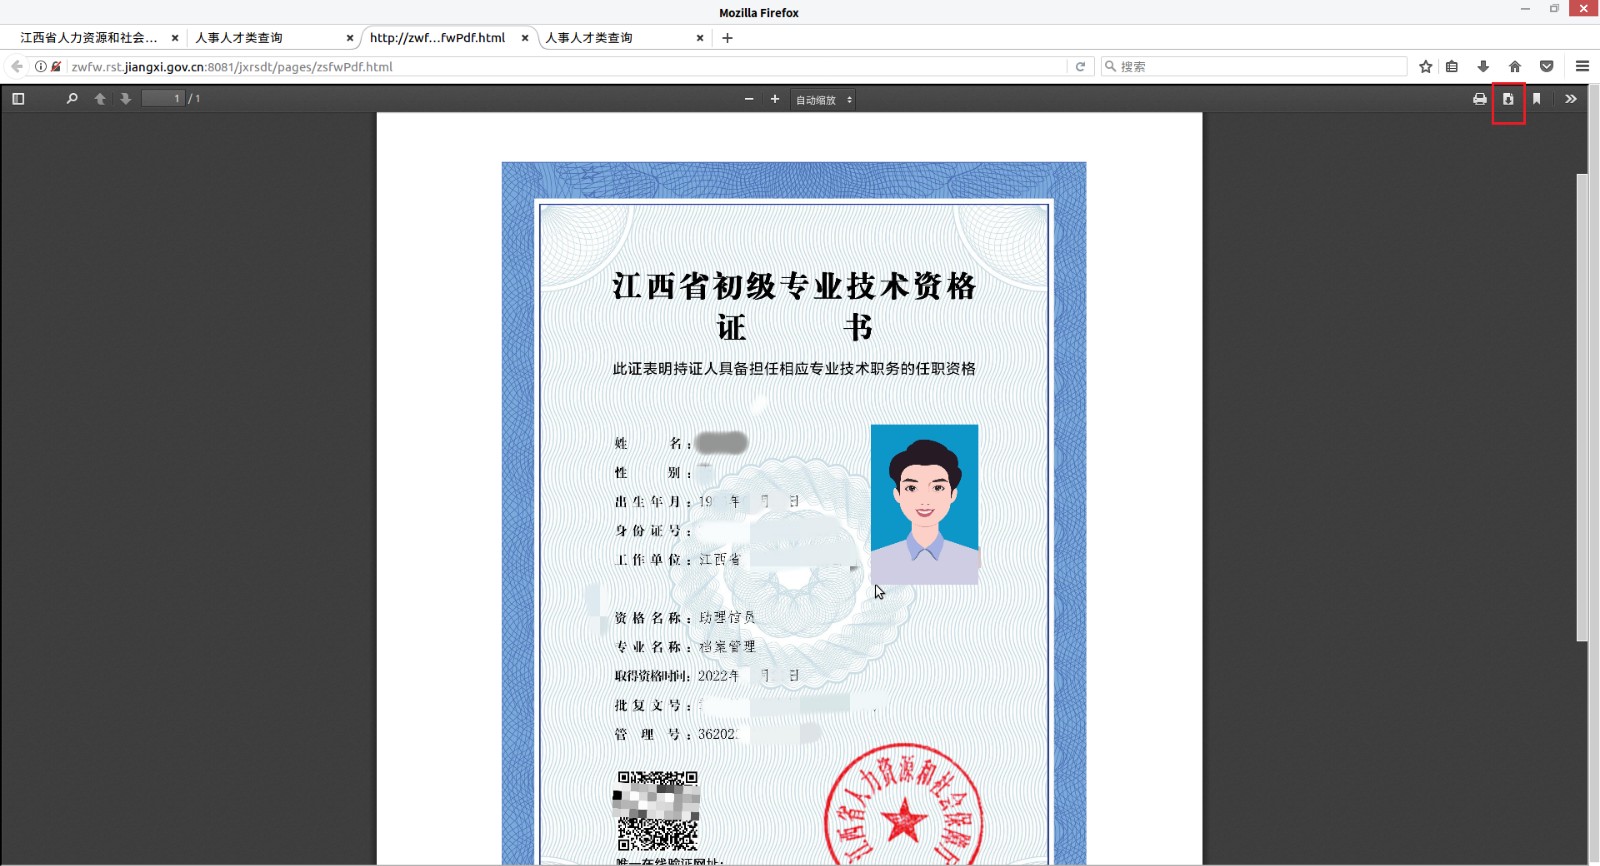Switch to the 江西省人力资源和社会 tab
The image size is (1600, 866).
(x=89, y=38)
